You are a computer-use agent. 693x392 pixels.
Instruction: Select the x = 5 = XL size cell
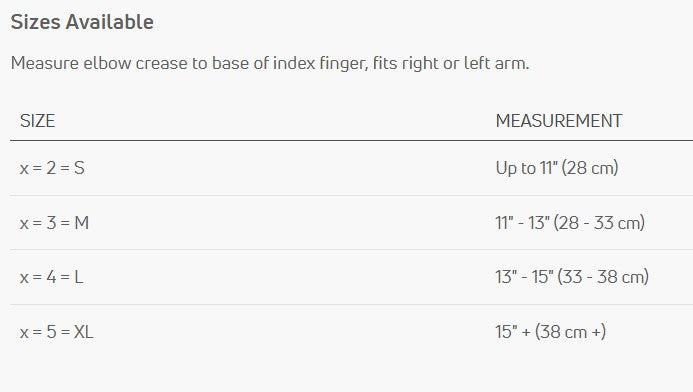pos(57,332)
